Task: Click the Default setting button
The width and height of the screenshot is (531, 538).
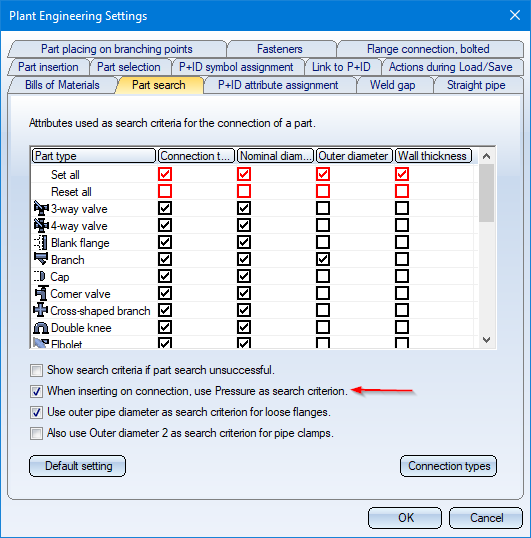Action: click(x=78, y=466)
